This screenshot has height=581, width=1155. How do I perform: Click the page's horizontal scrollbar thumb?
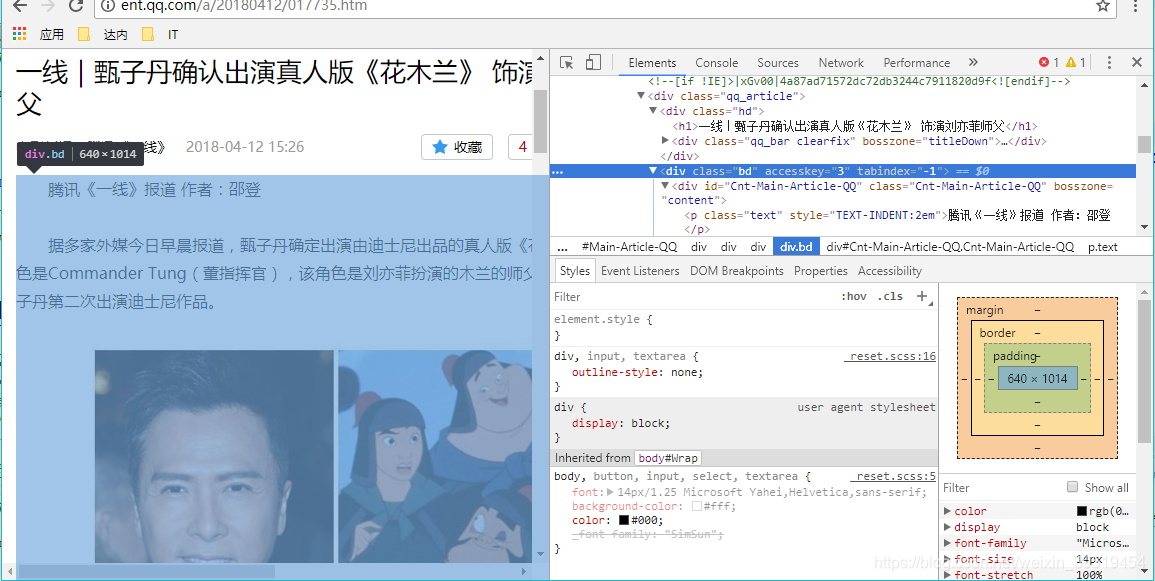[x=146, y=571]
